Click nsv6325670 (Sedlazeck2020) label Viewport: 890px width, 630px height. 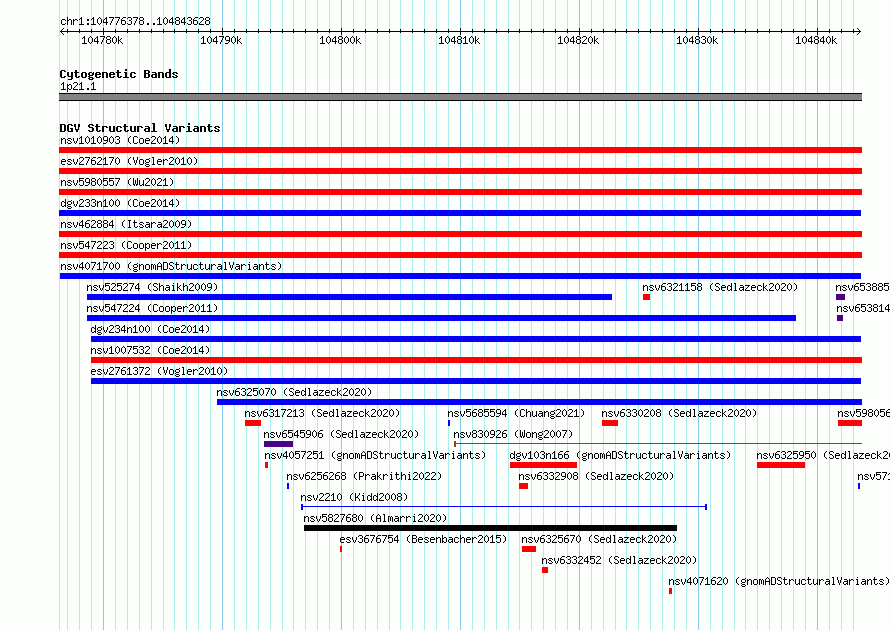[599, 539]
